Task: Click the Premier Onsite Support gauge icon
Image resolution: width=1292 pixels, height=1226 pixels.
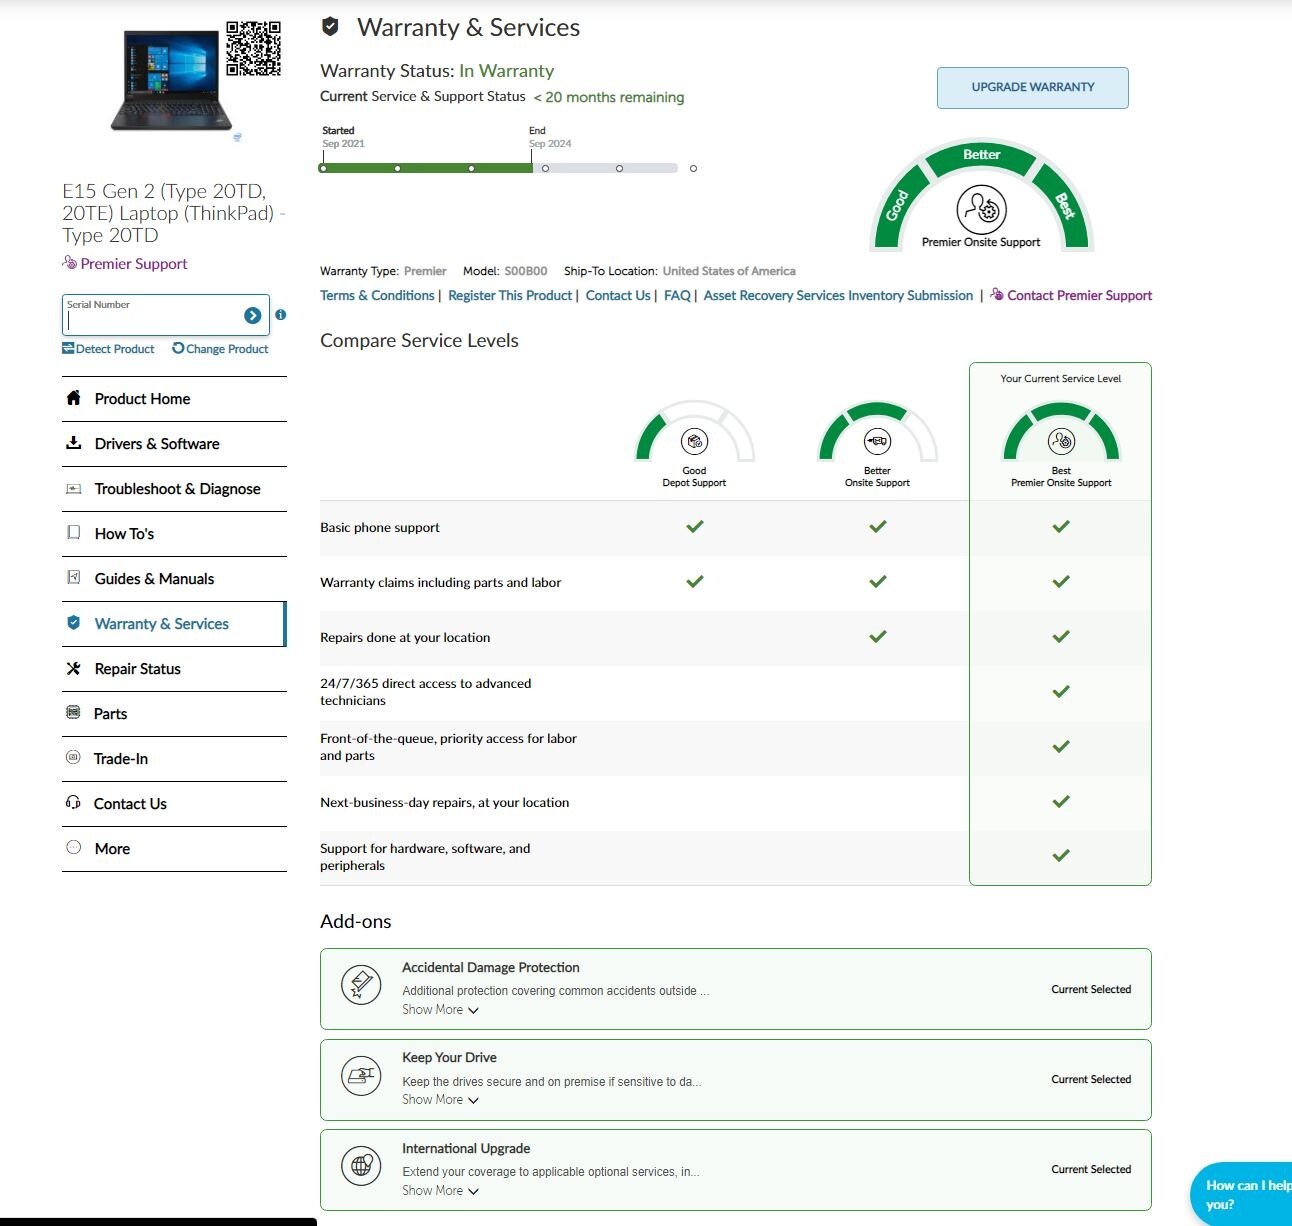Action: [x=981, y=209]
